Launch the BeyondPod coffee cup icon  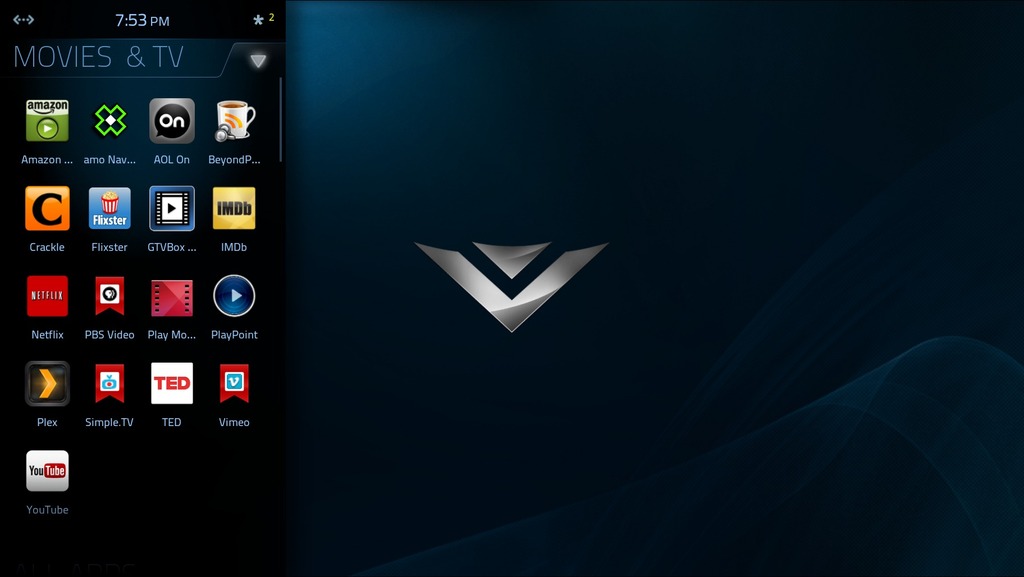point(234,121)
